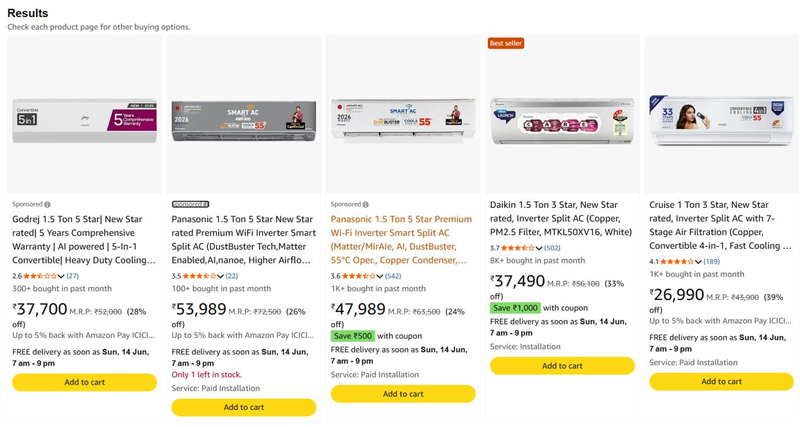
Task: Click the Sponsored info icon on the ₹47,989 Panasonic listing
Action: point(365,205)
